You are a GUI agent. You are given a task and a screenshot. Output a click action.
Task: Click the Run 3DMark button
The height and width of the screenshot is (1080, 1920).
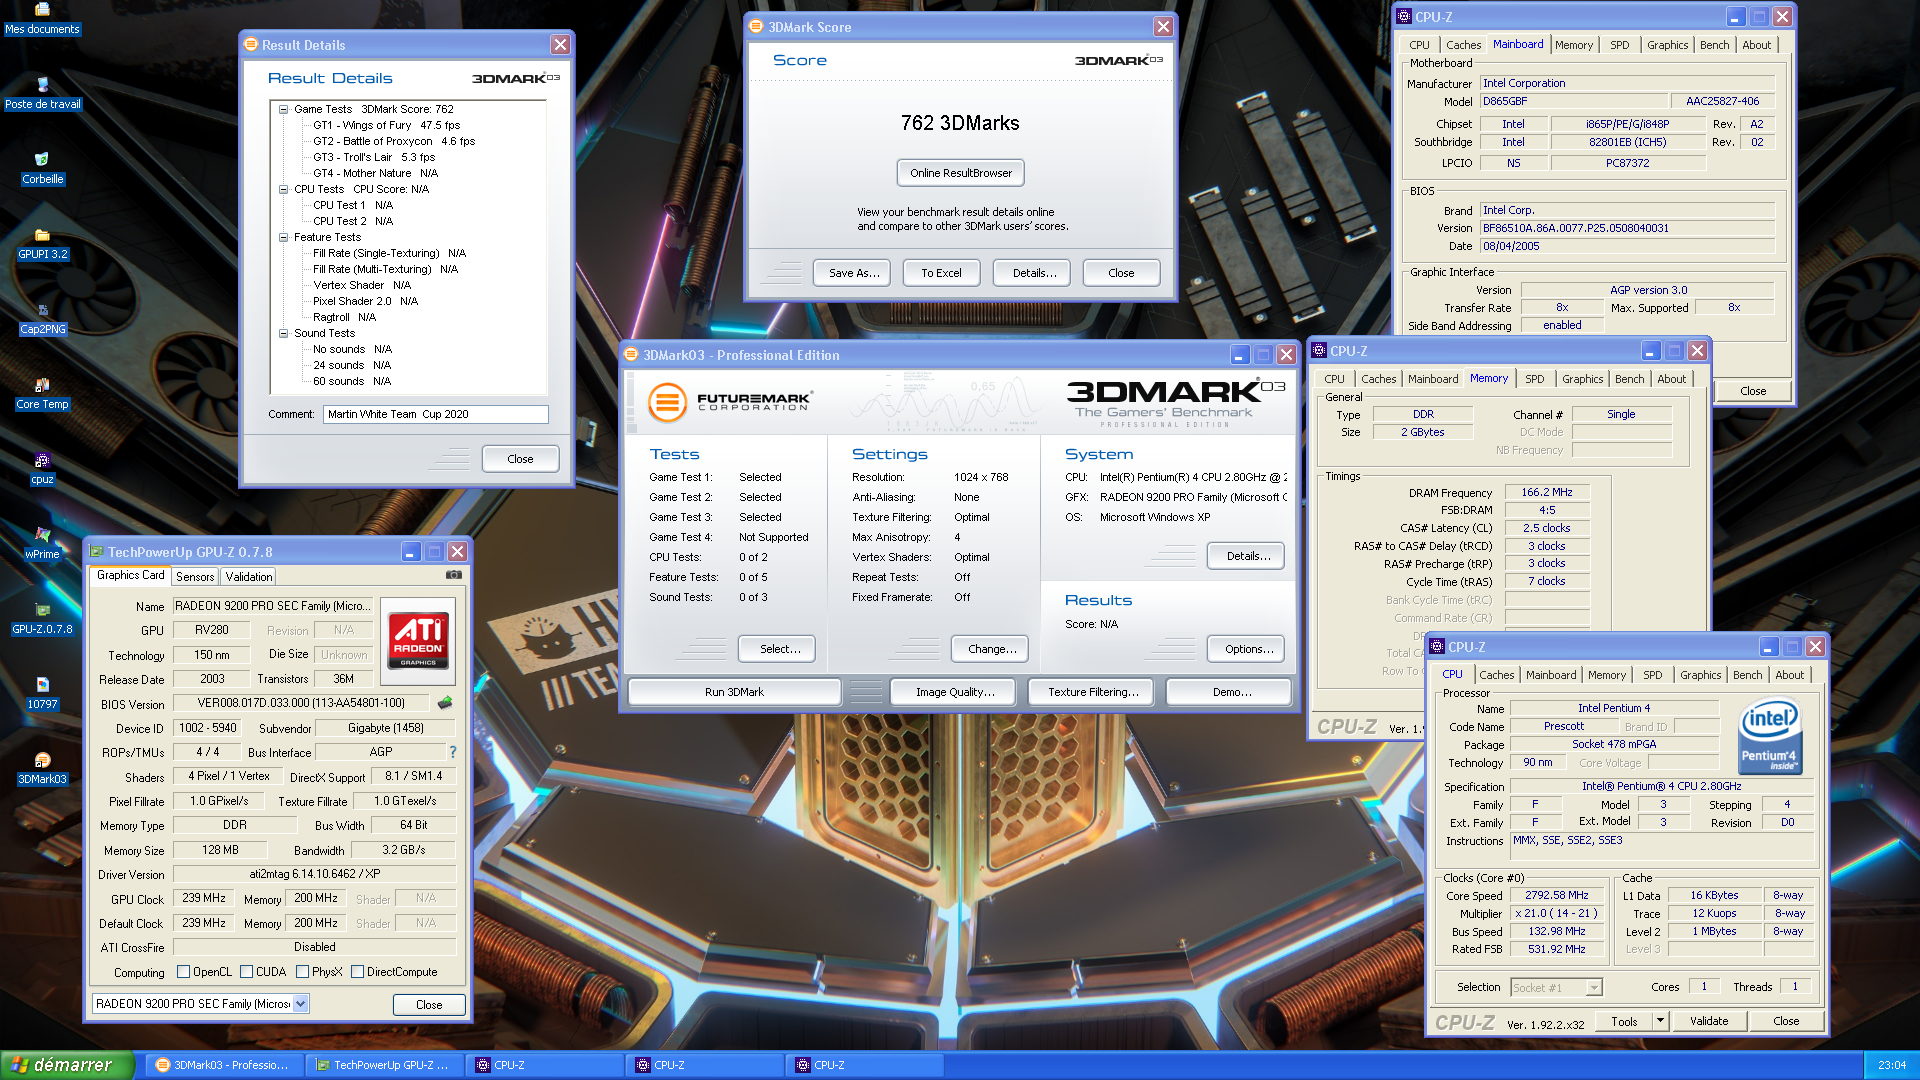coord(734,692)
